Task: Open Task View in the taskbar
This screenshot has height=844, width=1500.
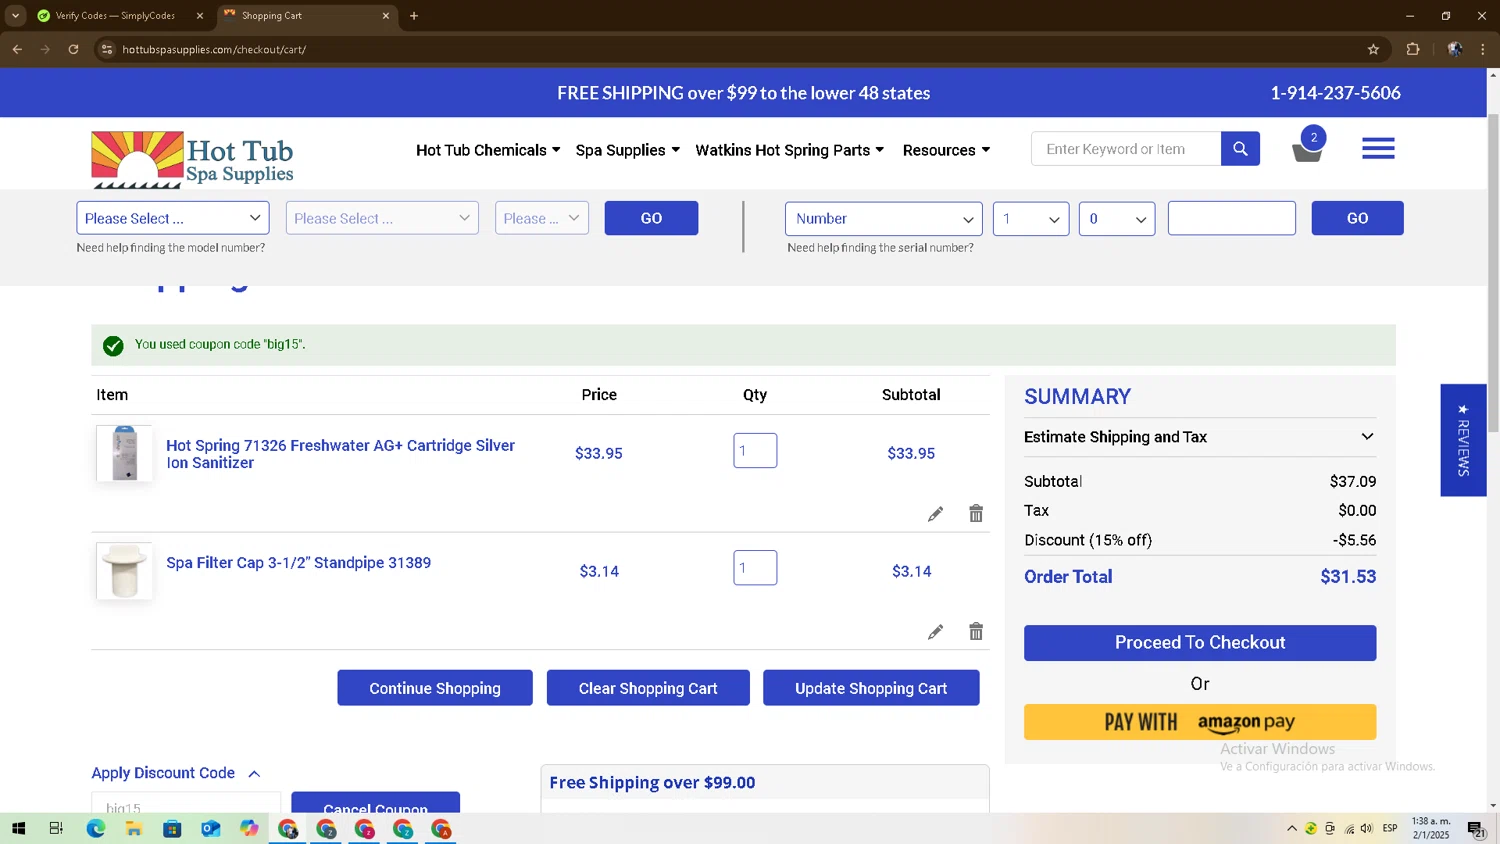Action: pyautogui.click(x=56, y=829)
